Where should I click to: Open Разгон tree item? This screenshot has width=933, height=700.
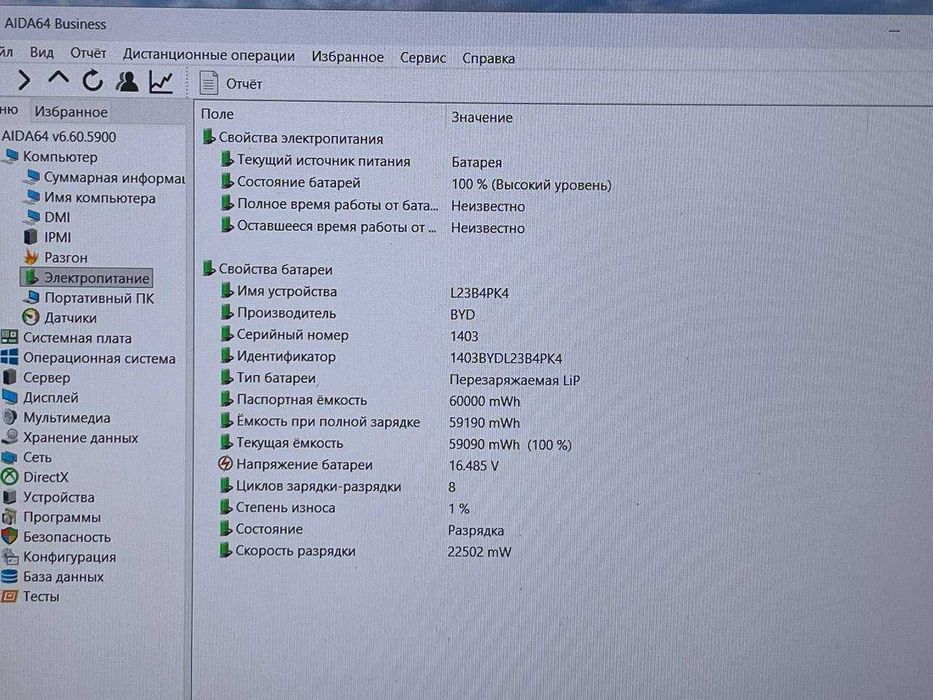coord(57,257)
